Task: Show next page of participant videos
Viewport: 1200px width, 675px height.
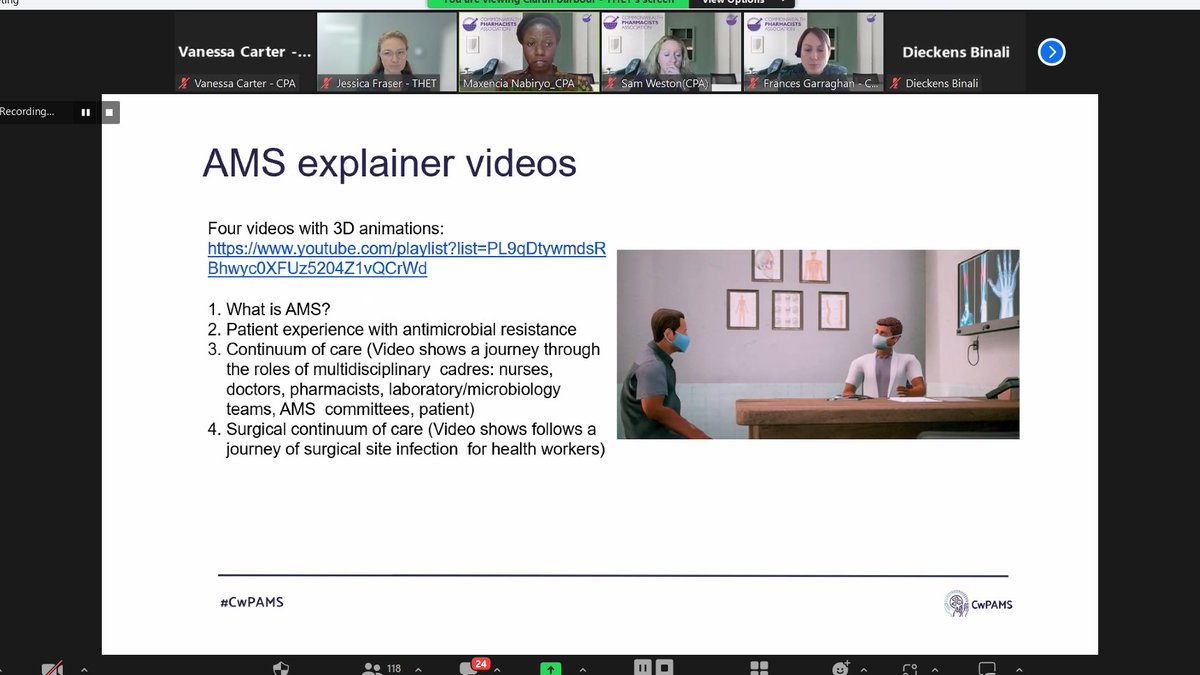Action: click(x=1051, y=52)
